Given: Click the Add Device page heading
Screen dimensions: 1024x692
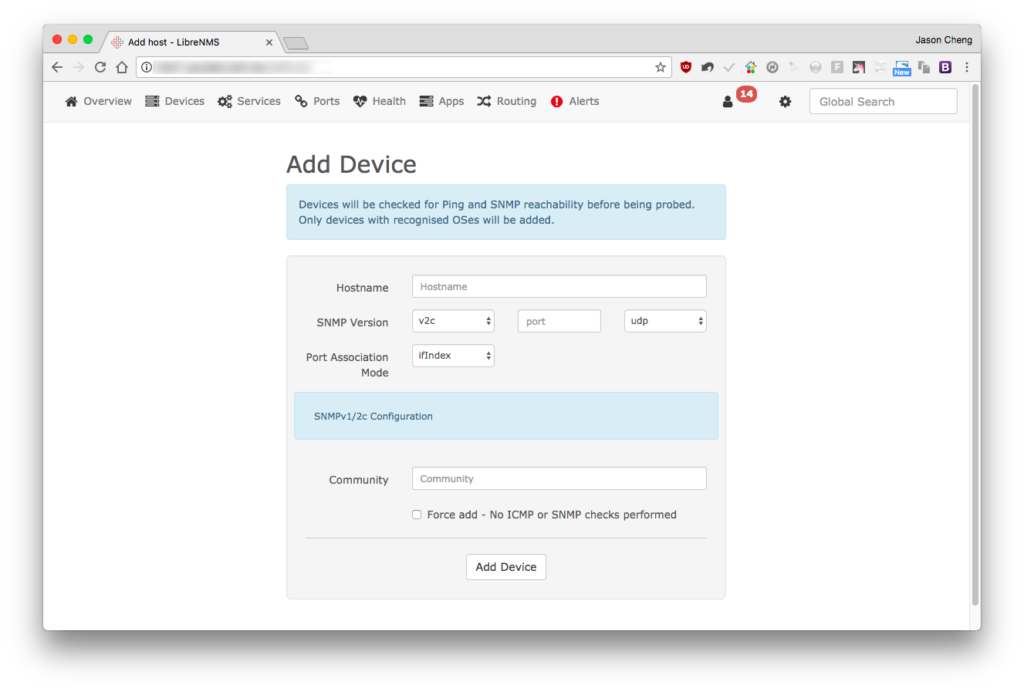Looking at the screenshot, I should pos(351,164).
